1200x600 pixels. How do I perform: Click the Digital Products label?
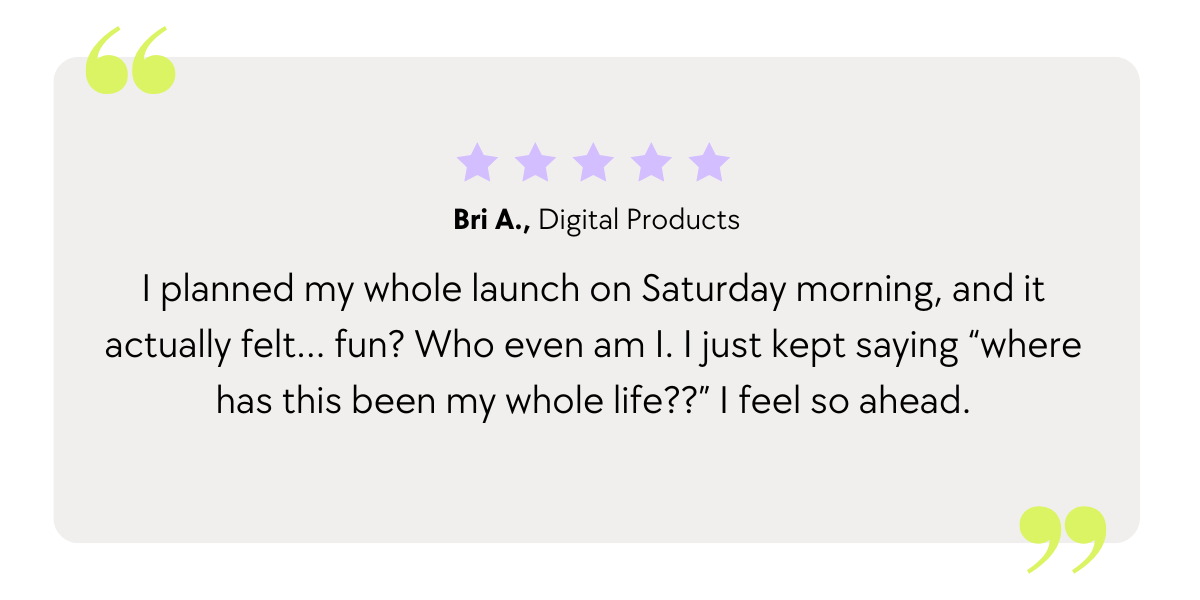click(640, 221)
